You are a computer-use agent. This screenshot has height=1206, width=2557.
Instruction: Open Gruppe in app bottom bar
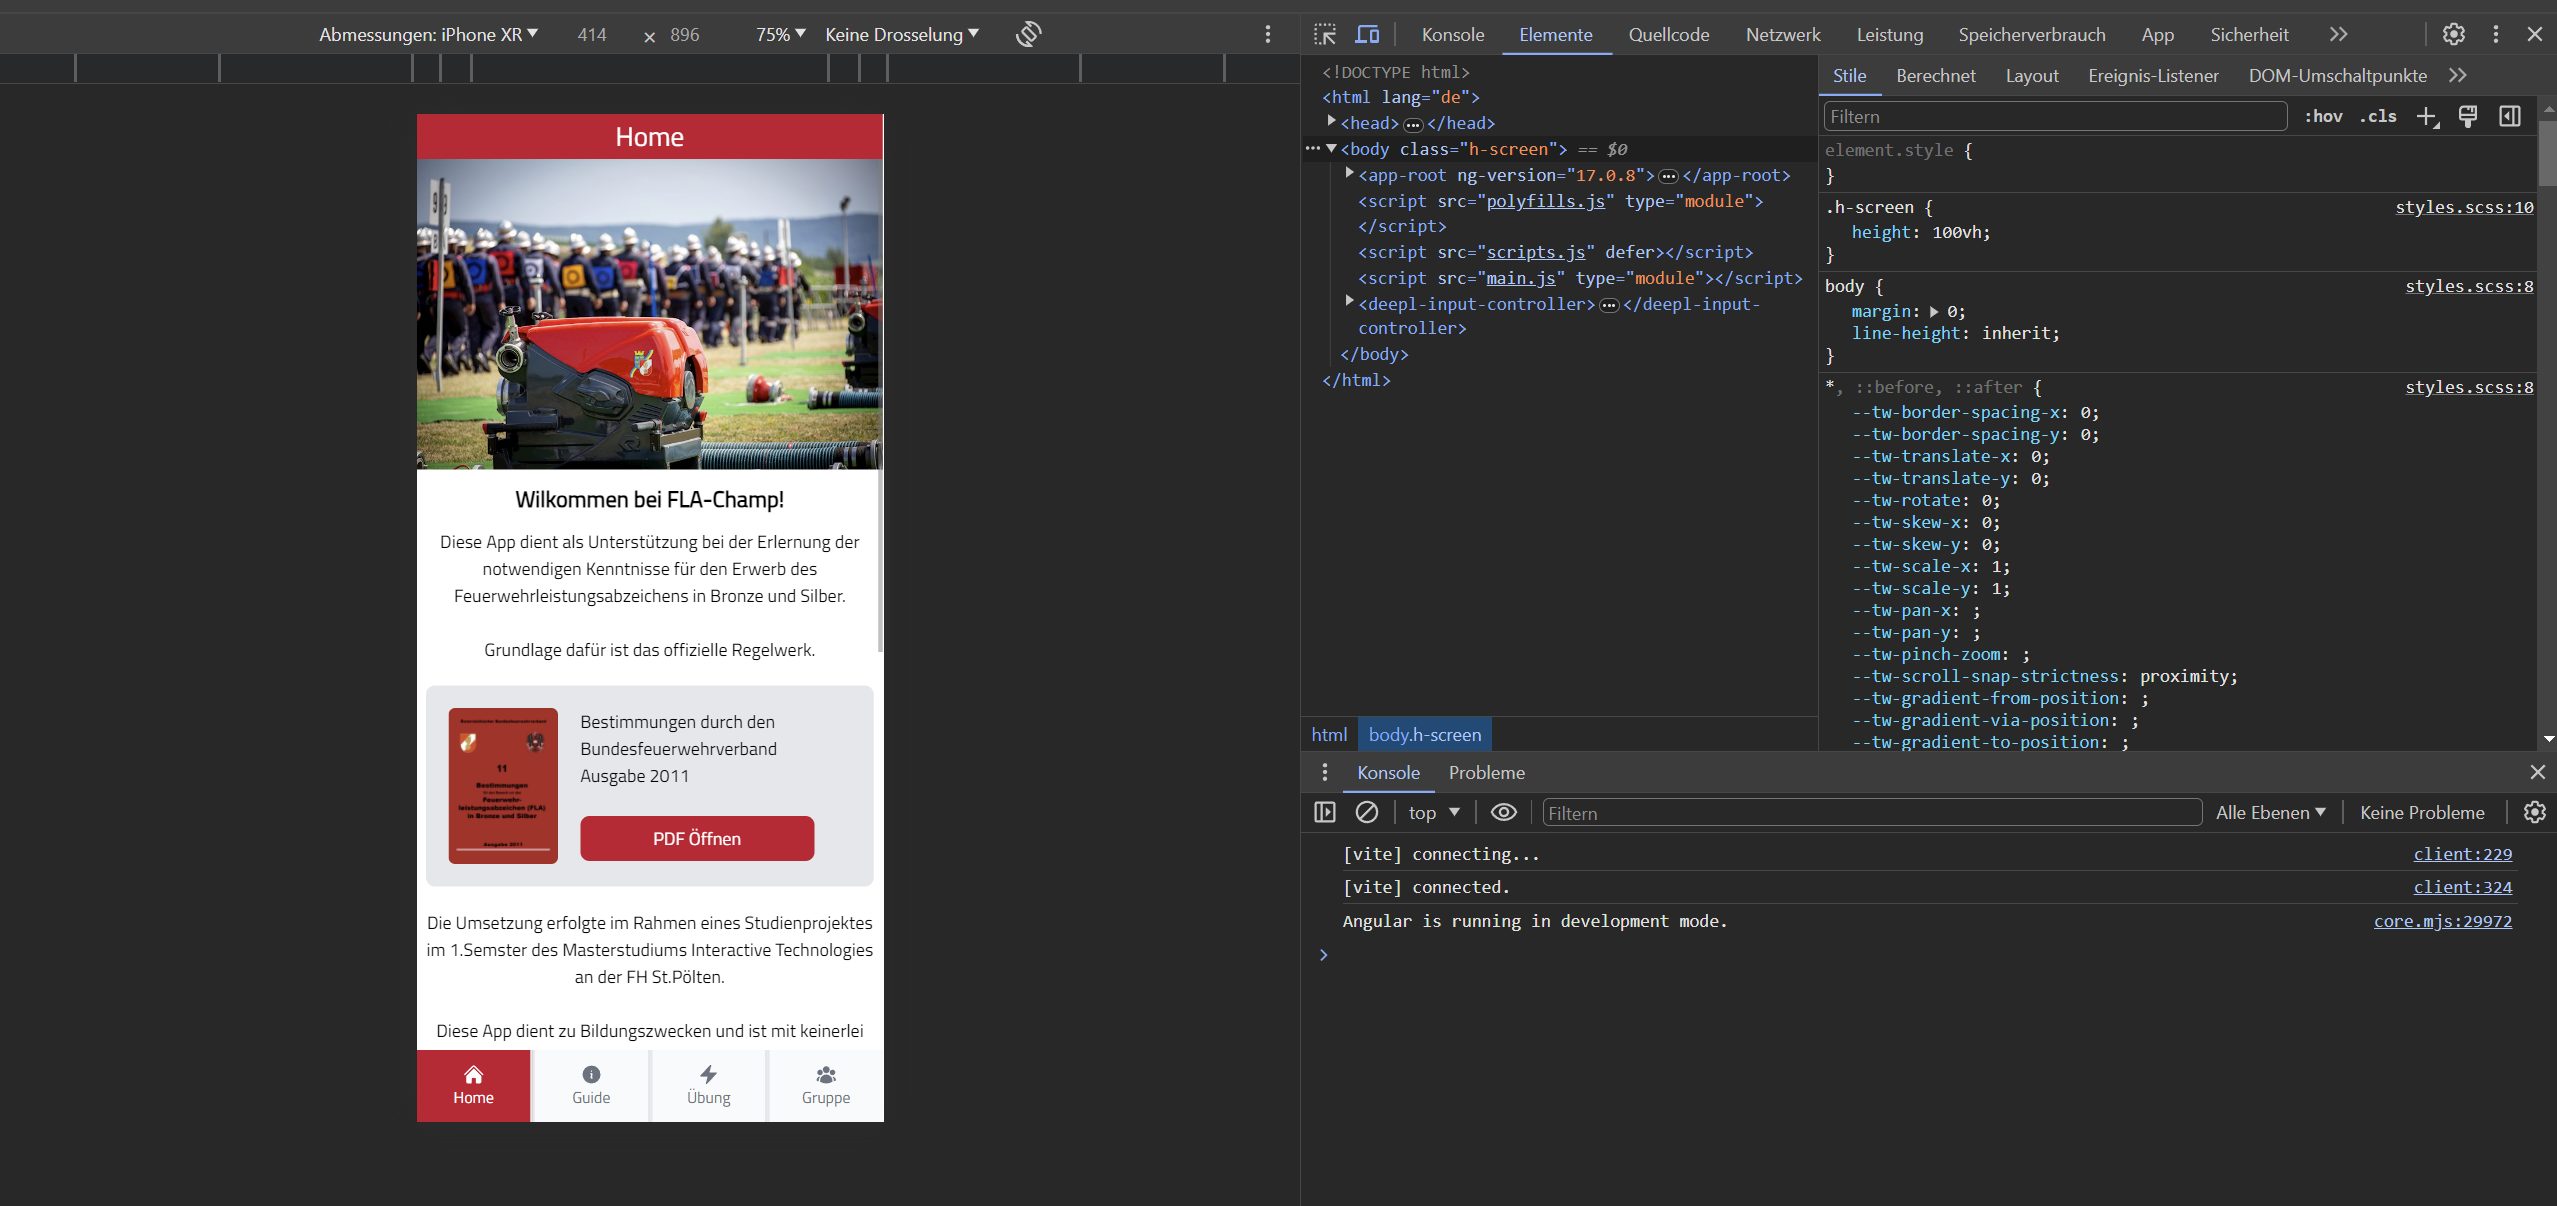[x=826, y=1085]
